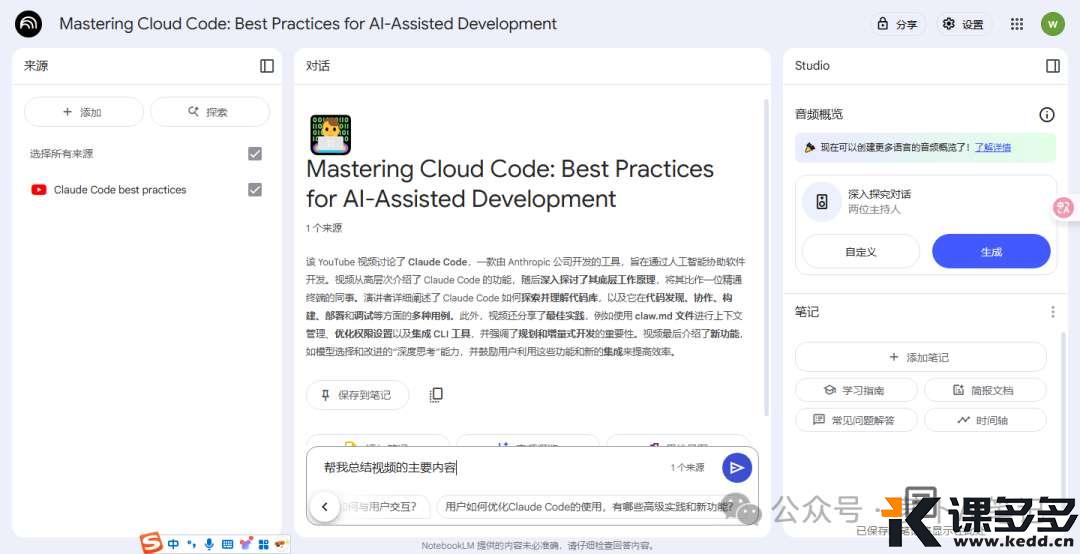
Task: Click the 添加 add source button
Action: pyautogui.click(x=83, y=112)
